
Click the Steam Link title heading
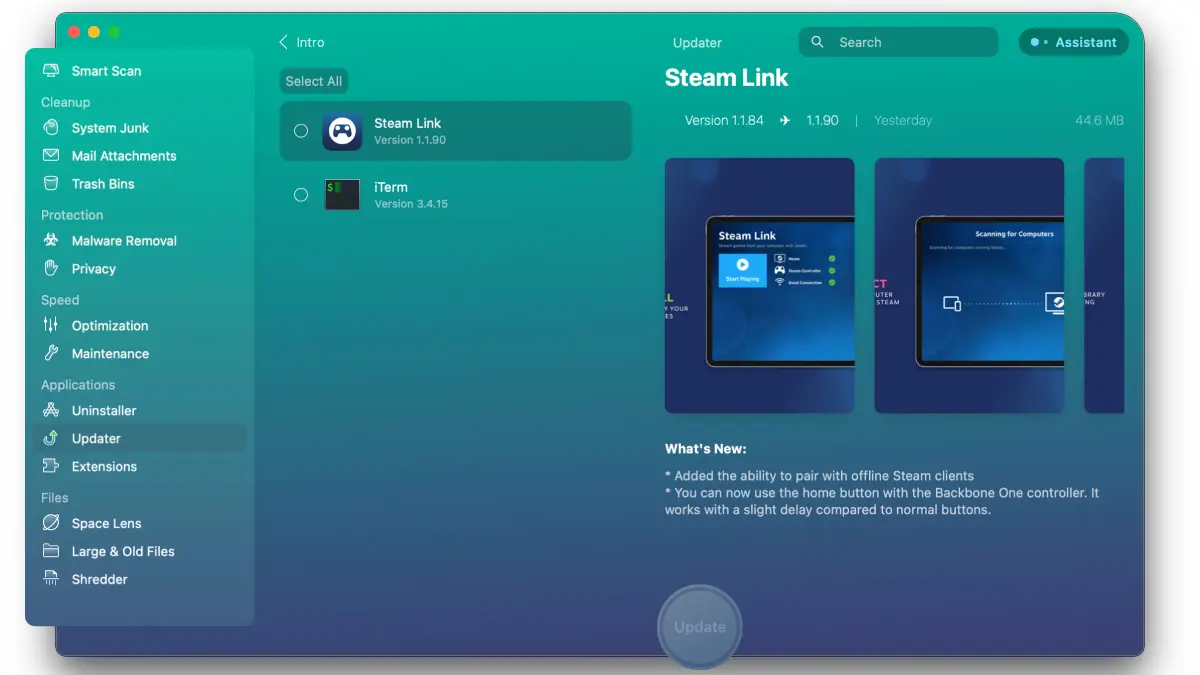(727, 78)
